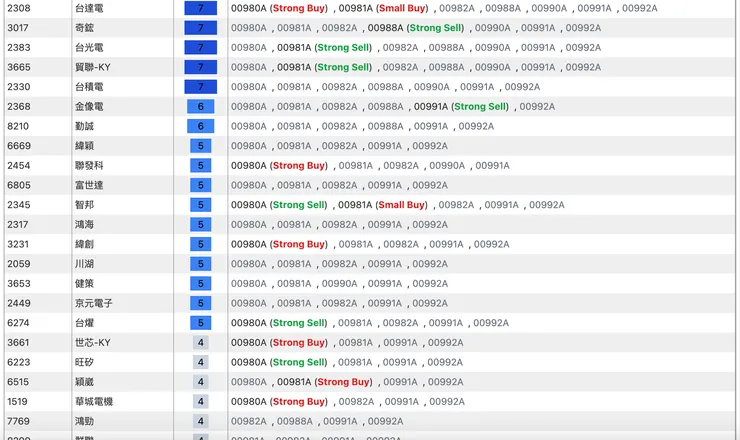The image size is (740, 440).
Task: Click 00980A (Strong Buy) in the 緯創 row
Action: (279, 244)
